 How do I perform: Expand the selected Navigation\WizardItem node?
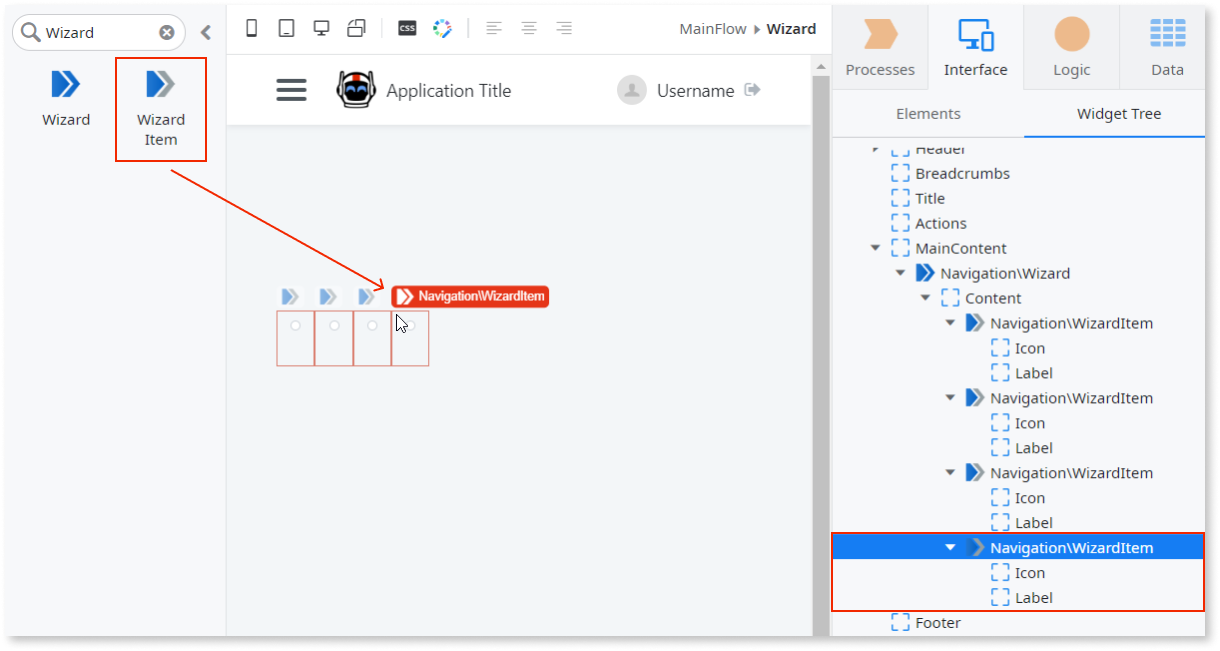[x=950, y=547]
